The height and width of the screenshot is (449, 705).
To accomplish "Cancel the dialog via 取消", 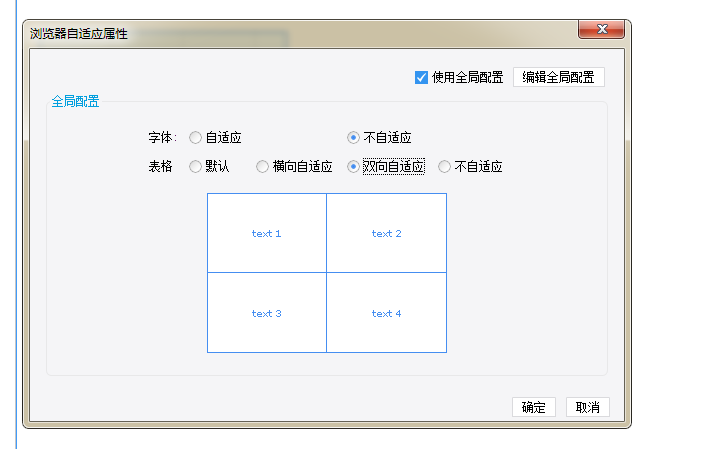I will tap(588, 407).
